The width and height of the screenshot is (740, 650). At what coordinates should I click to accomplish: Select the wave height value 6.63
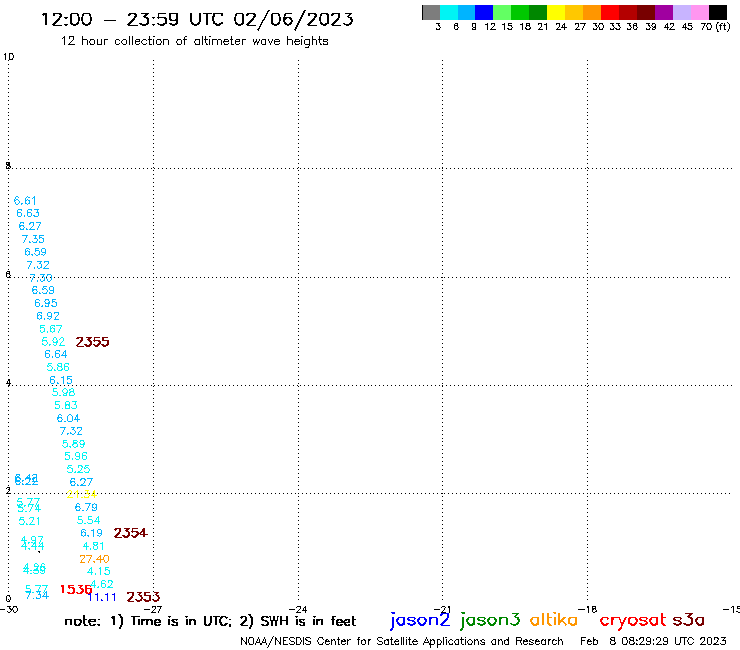pyautogui.click(x=28, y=213)
